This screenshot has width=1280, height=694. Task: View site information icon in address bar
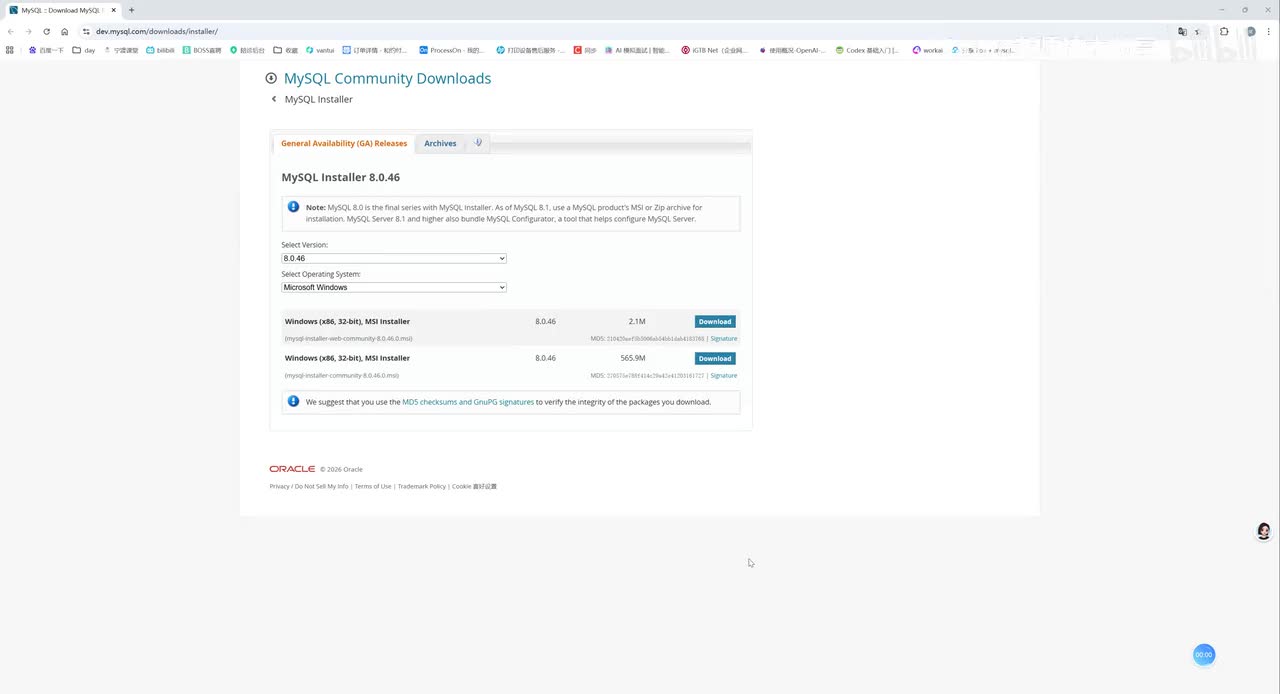[86, 31]
